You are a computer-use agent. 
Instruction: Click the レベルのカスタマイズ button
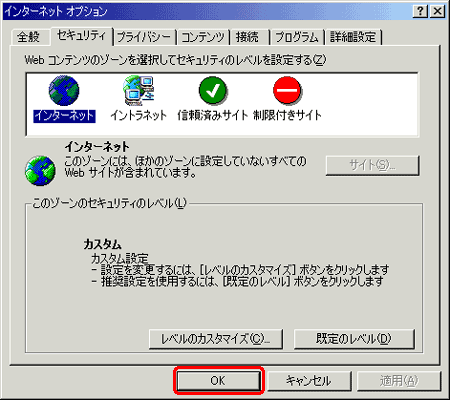coord(216,339)
